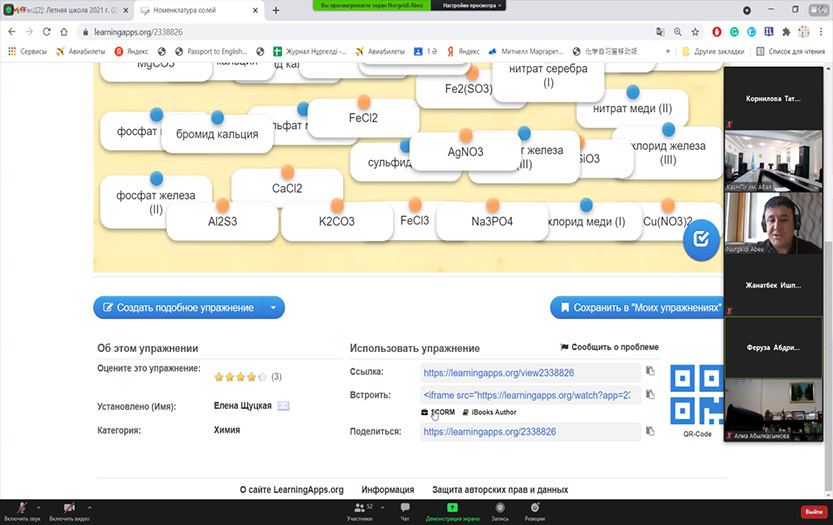Expand dropdown arrow beside Создать подобное упражнение

coord(273,308)
